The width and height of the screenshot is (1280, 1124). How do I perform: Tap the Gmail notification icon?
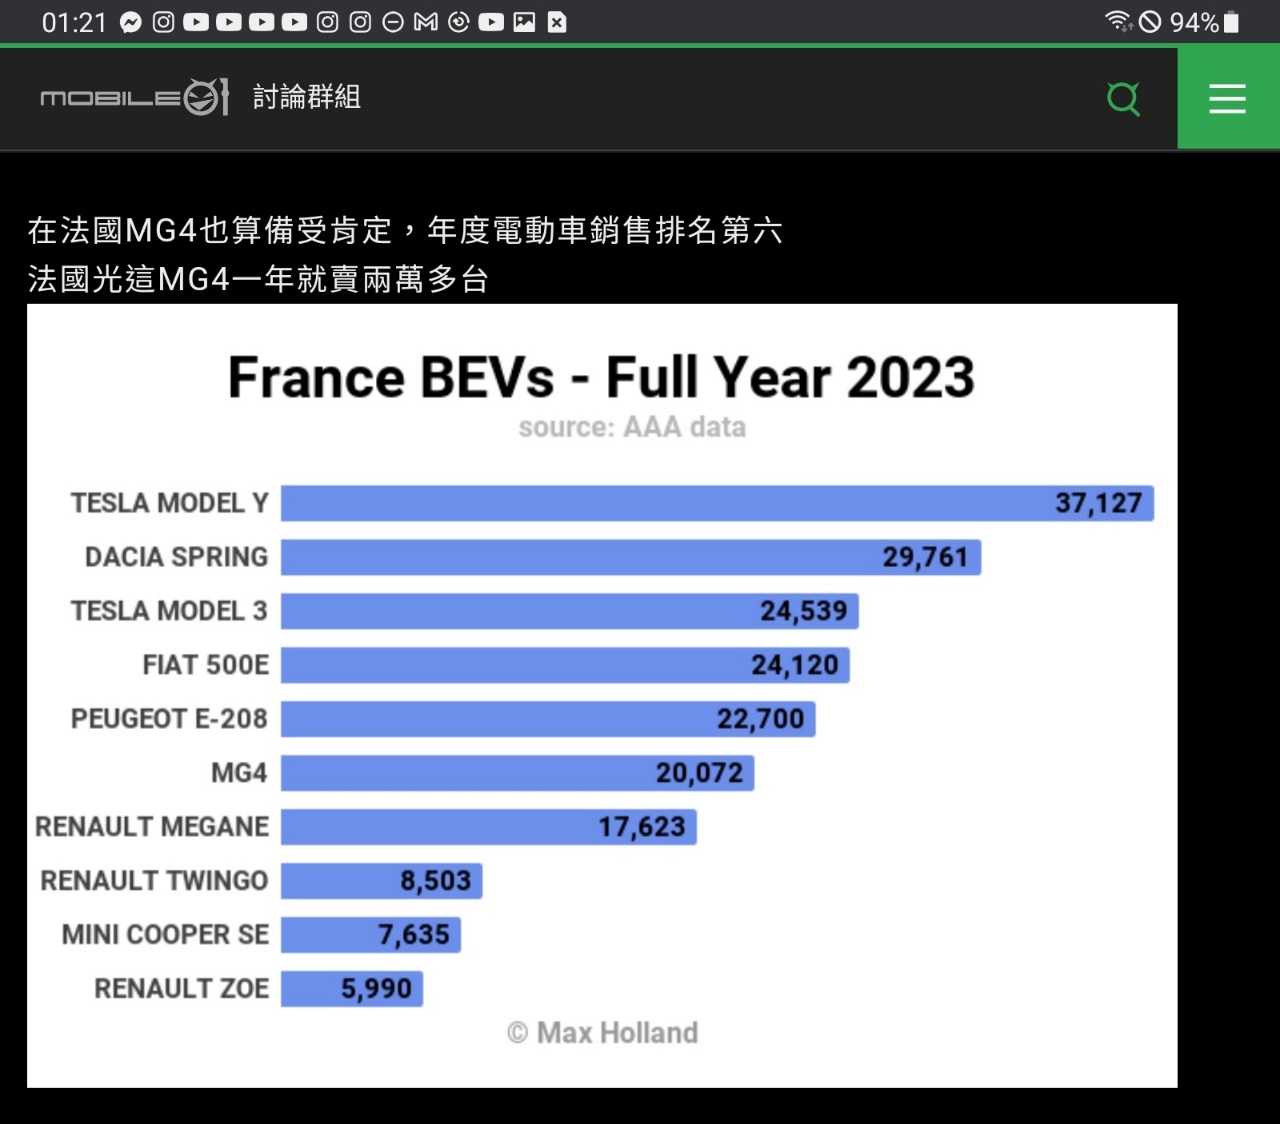pos(426,22)
